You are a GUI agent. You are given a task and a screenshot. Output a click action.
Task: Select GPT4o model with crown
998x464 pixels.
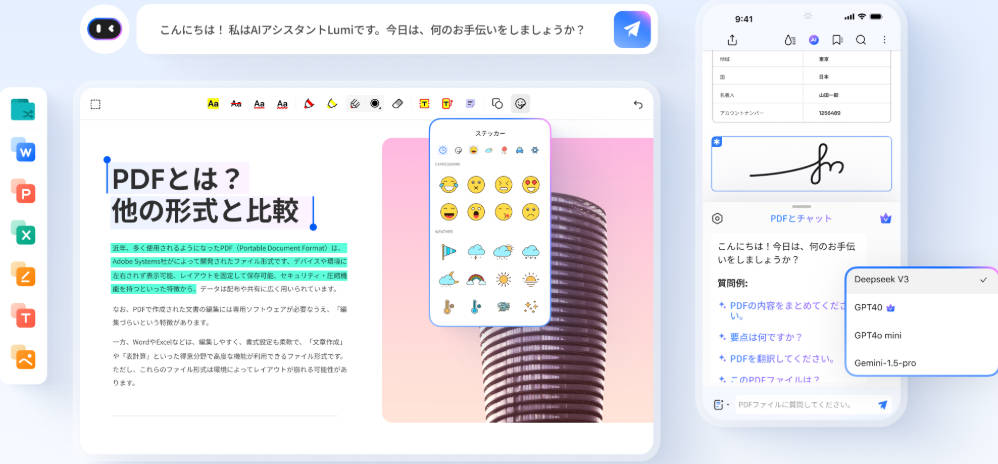921,307
